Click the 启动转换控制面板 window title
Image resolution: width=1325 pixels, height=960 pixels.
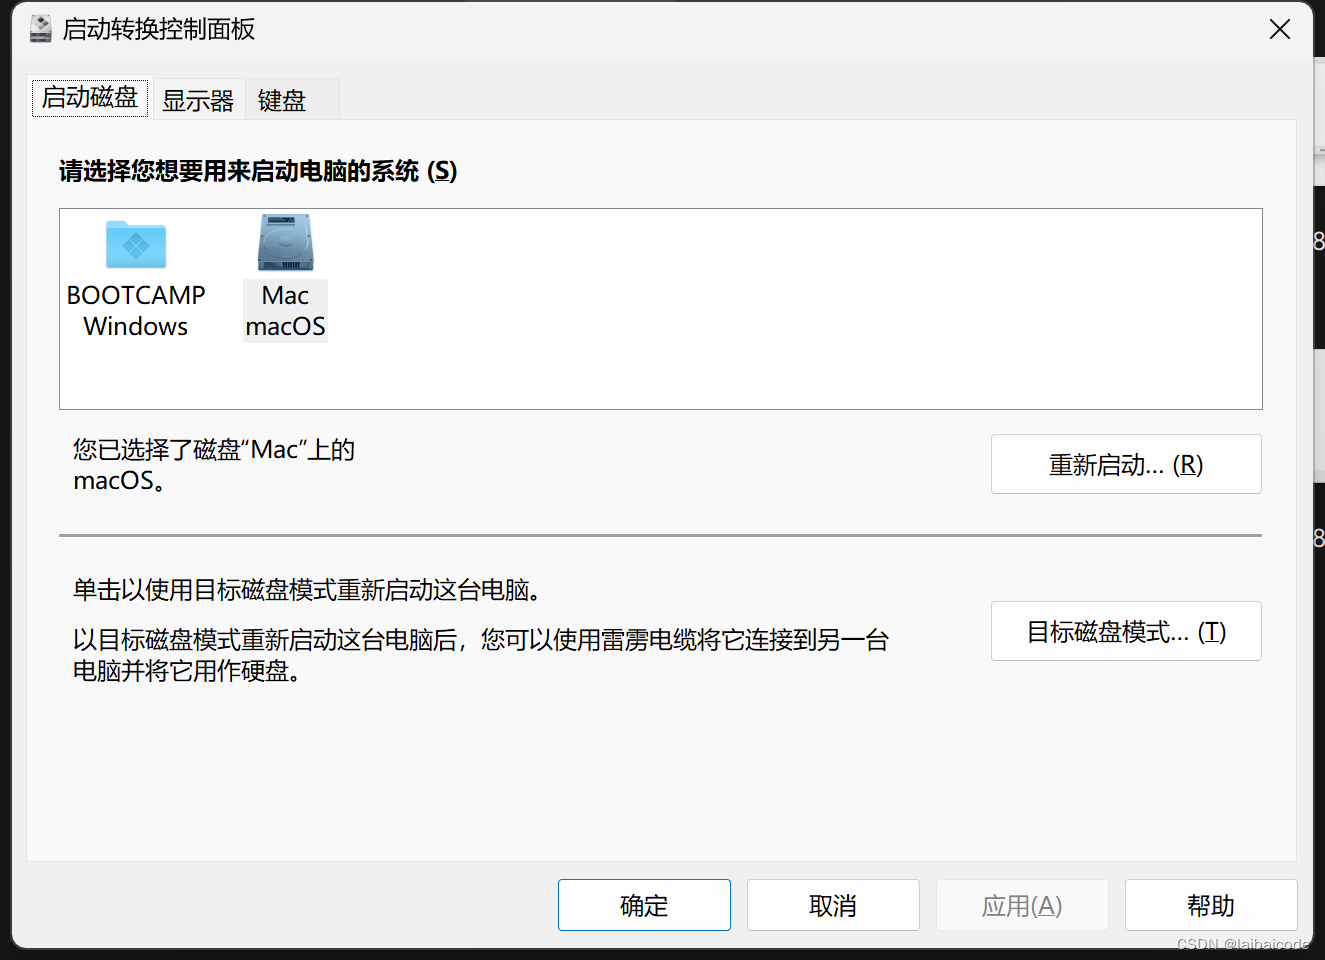(159, 29)
